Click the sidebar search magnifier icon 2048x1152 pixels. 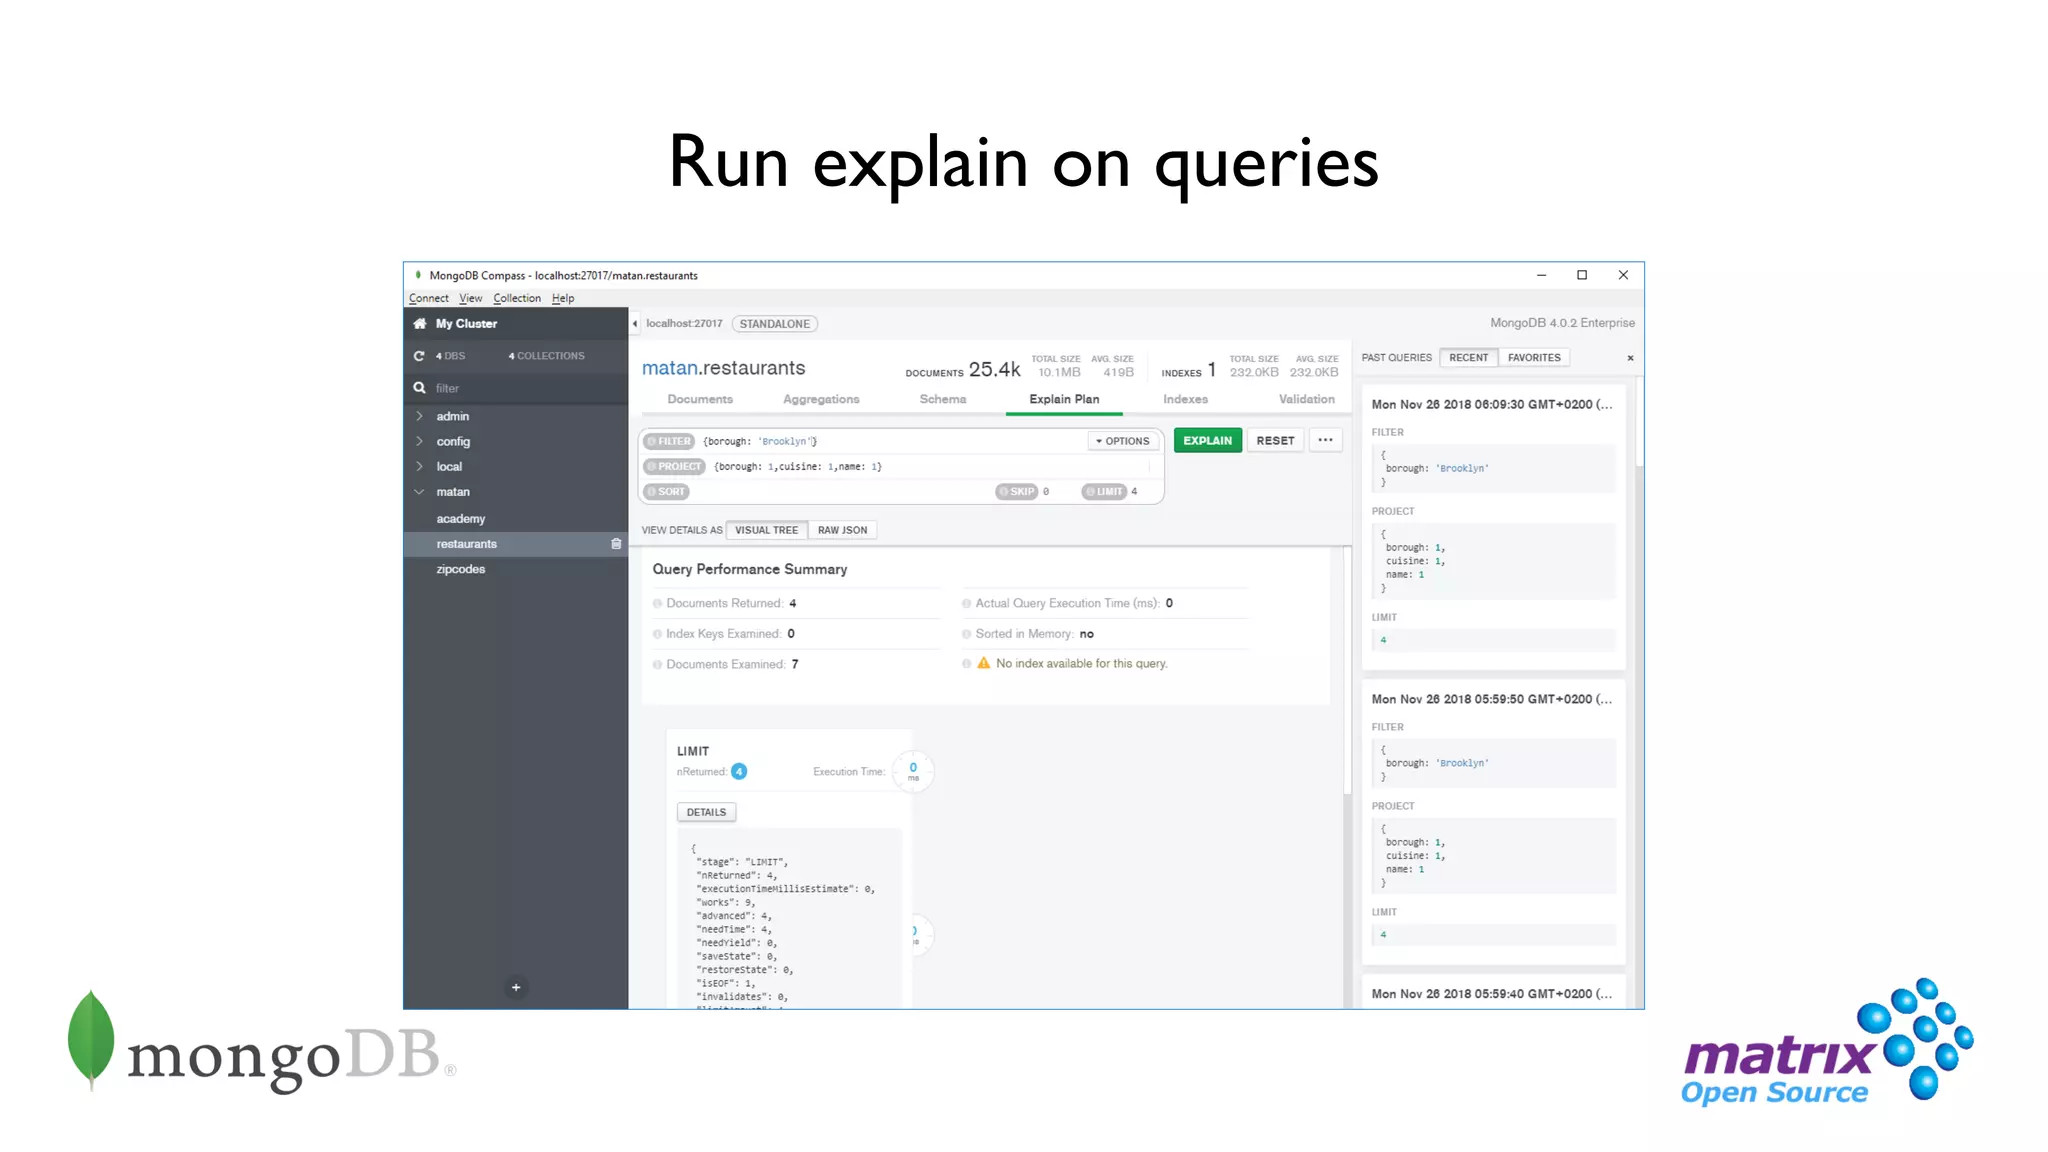tap(420, 388)
